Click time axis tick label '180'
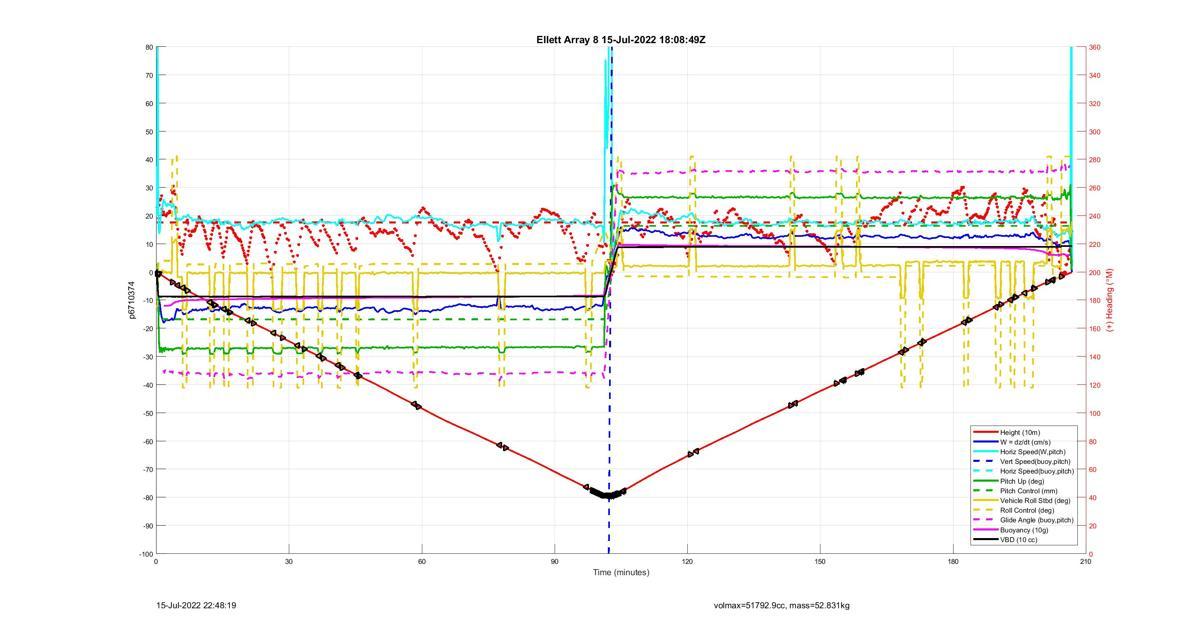This screenshot has height=622, width=1200. tap(953, 561)
